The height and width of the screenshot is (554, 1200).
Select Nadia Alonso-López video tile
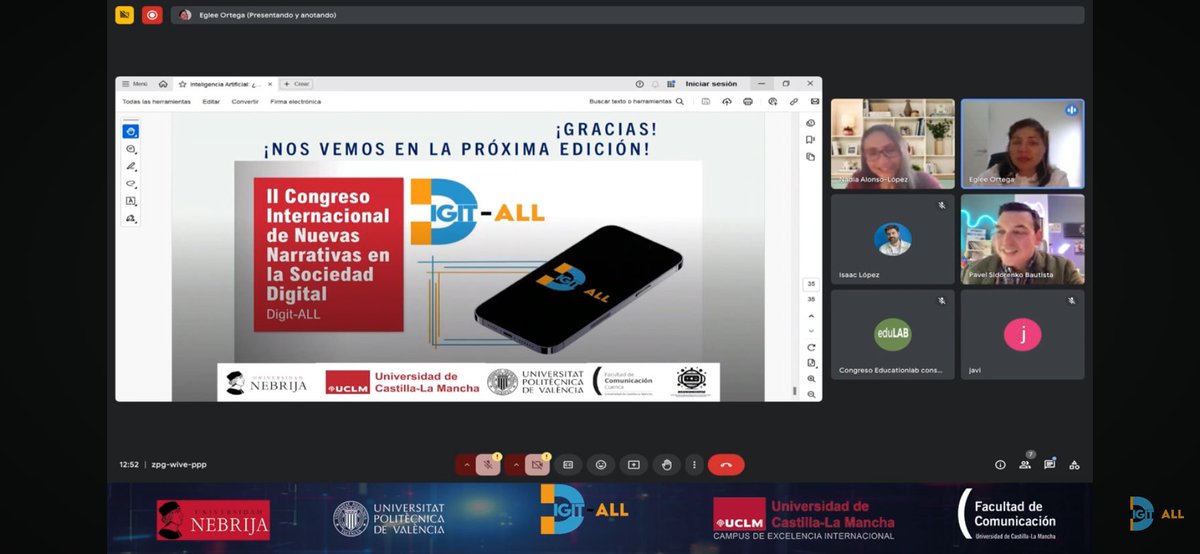(x=893, y=144)
